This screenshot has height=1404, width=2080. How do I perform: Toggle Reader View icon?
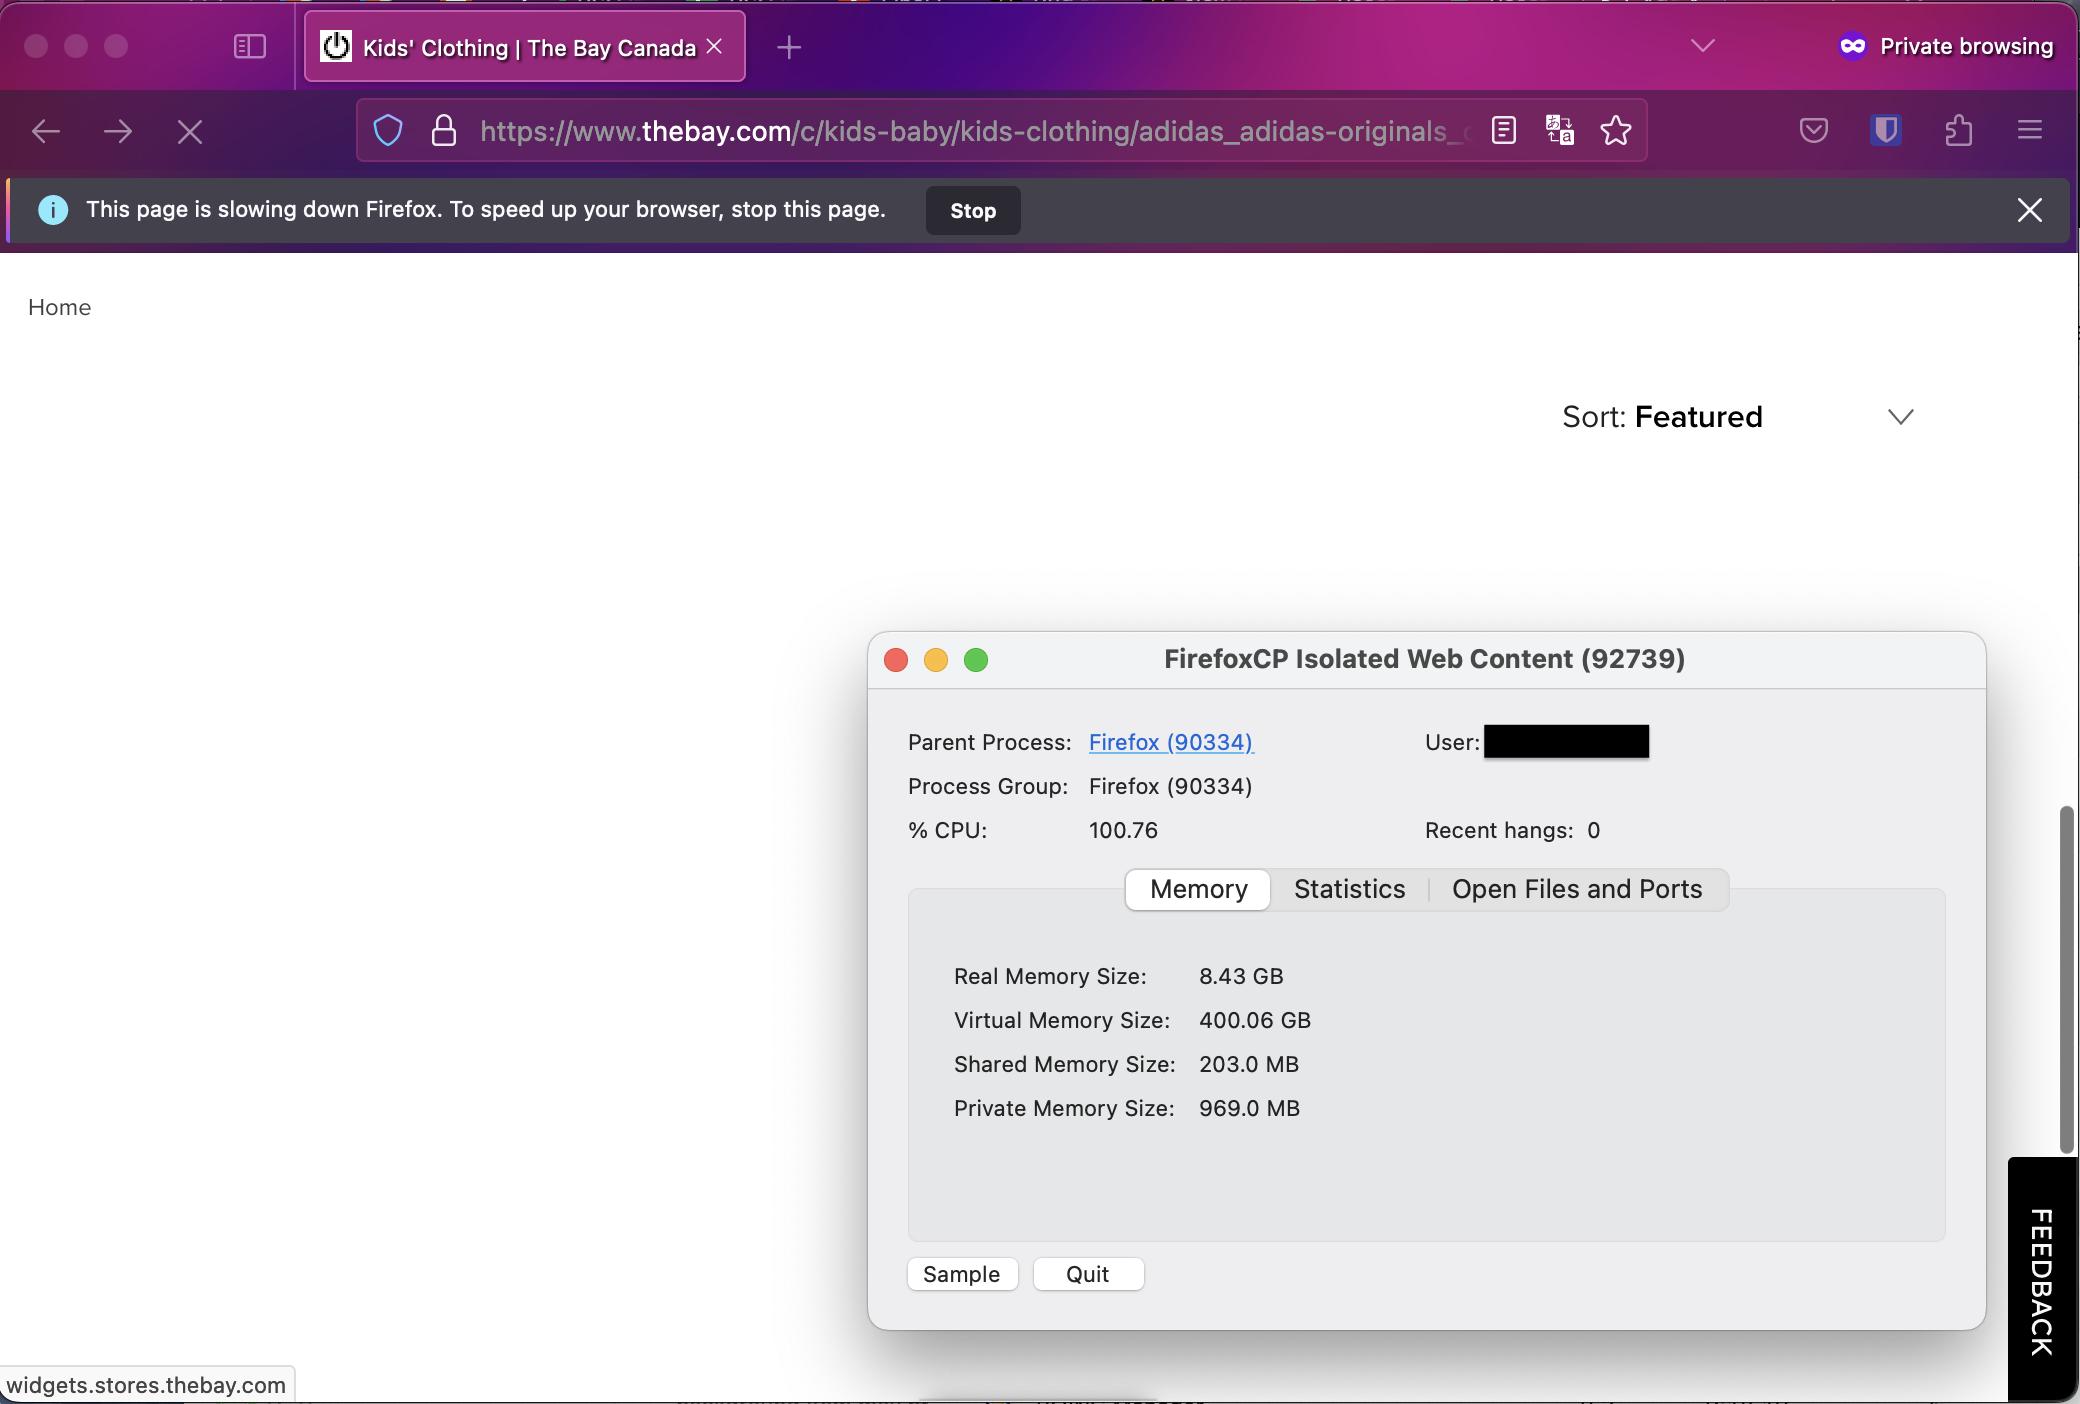click(1503, 130)
